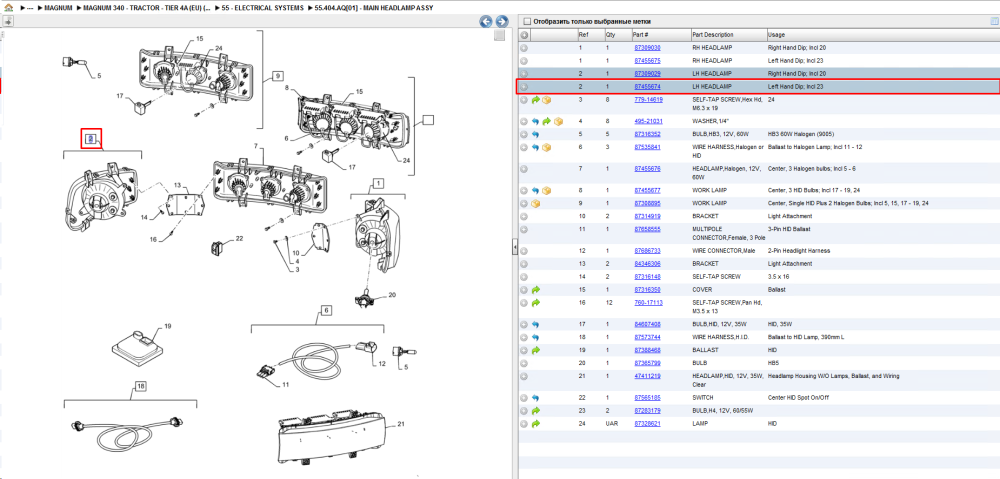1000x479 pixels.
Task: Click package icon on WORK LAMP 87308895 row
Action: click(536, 203)
